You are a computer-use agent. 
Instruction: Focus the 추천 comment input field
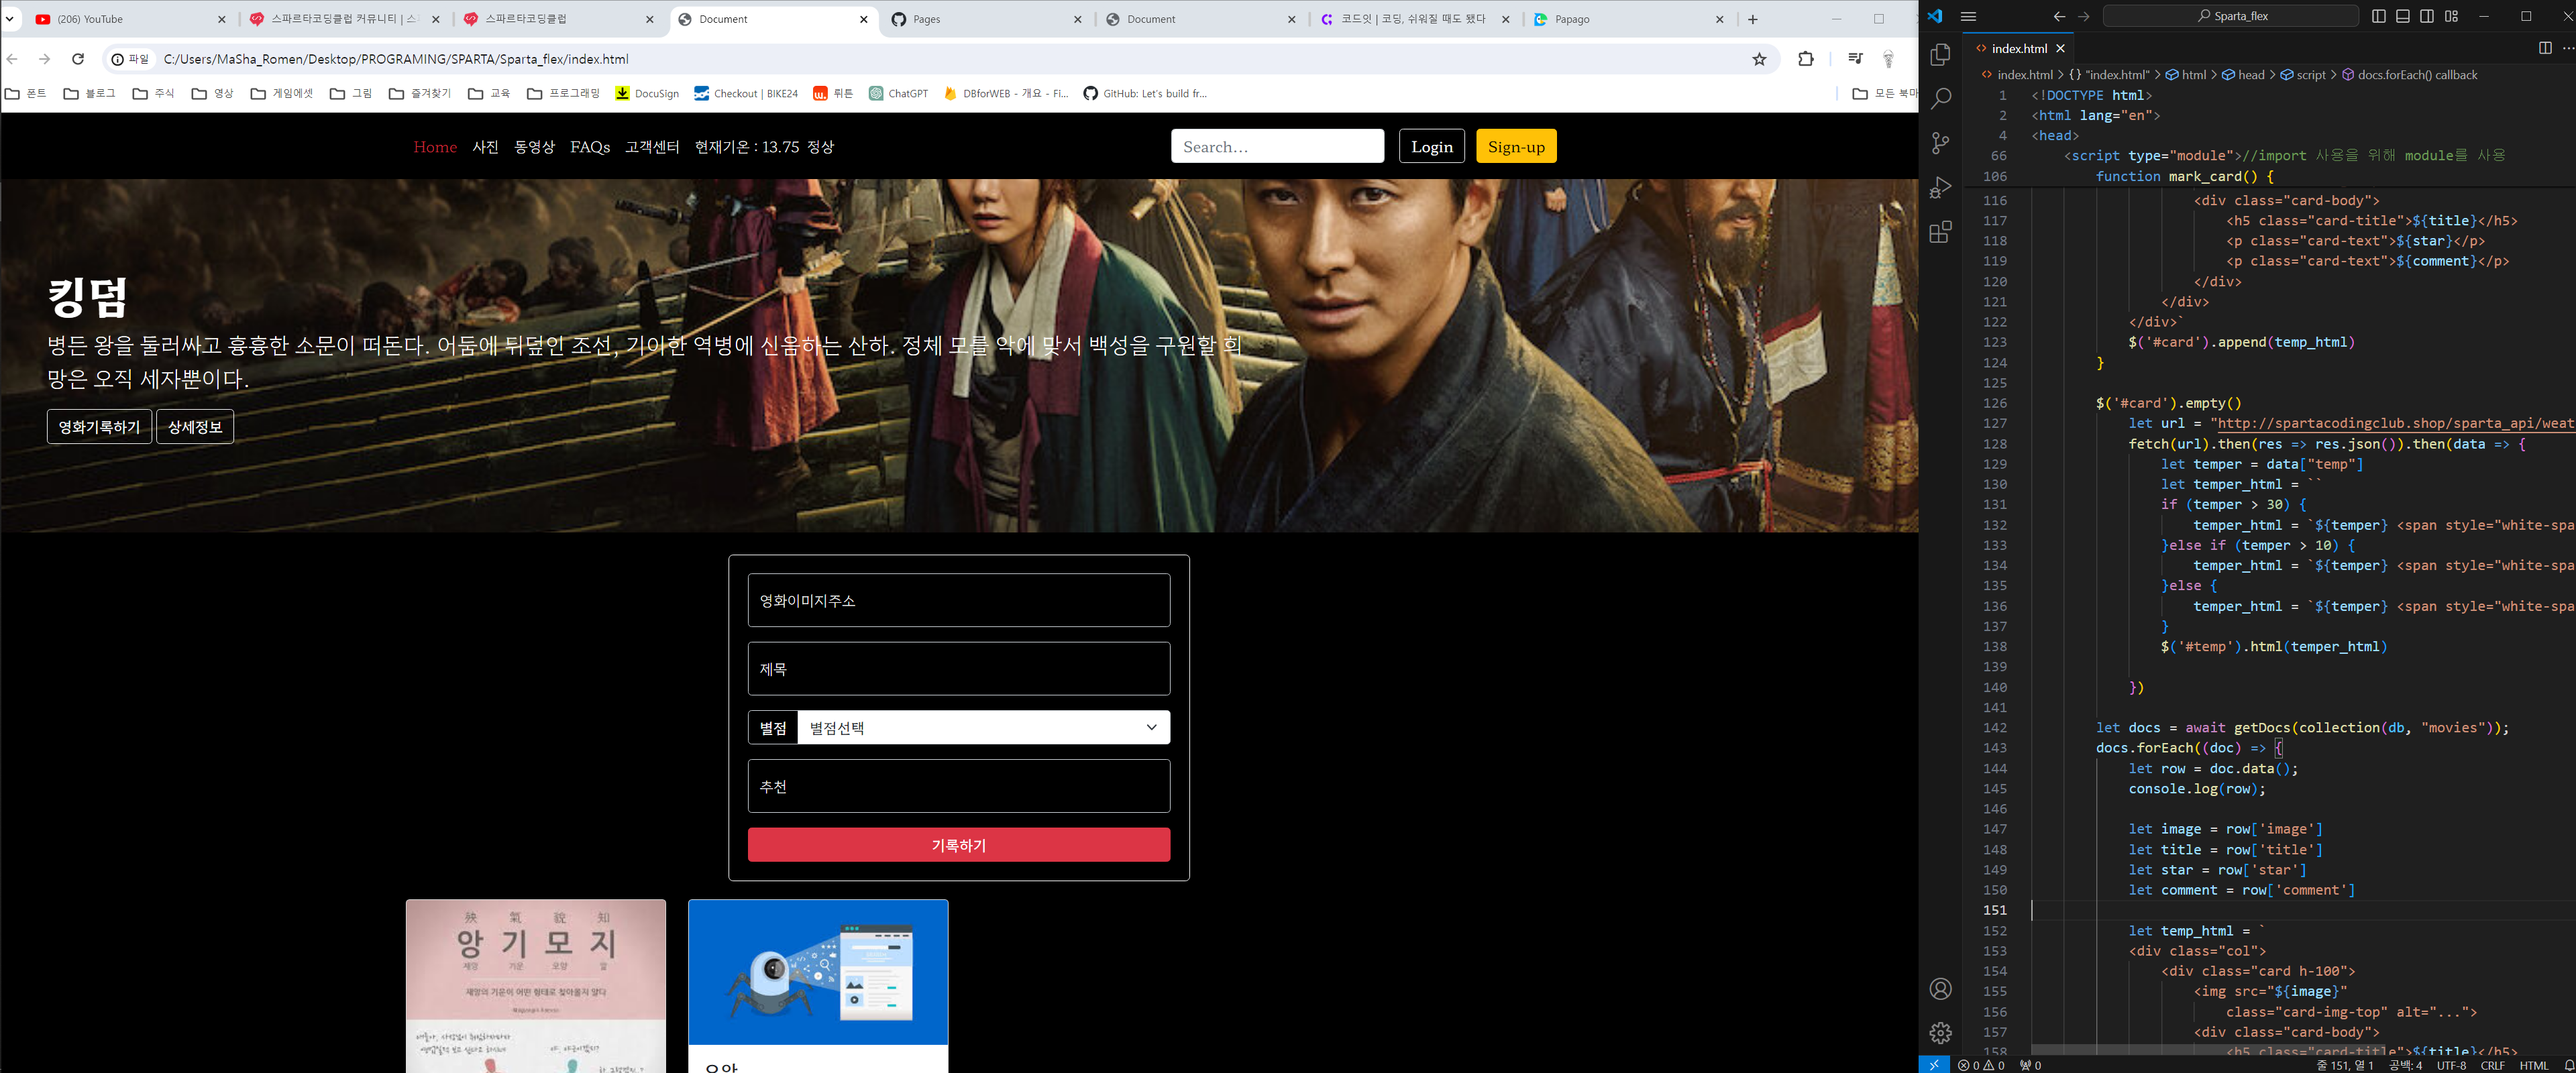click(958, 786)
